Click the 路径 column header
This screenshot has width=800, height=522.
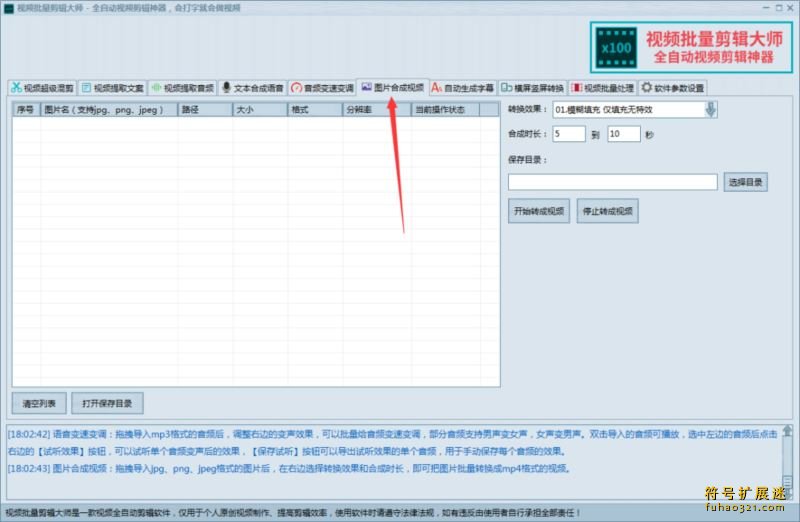click(x=205, y=110)
